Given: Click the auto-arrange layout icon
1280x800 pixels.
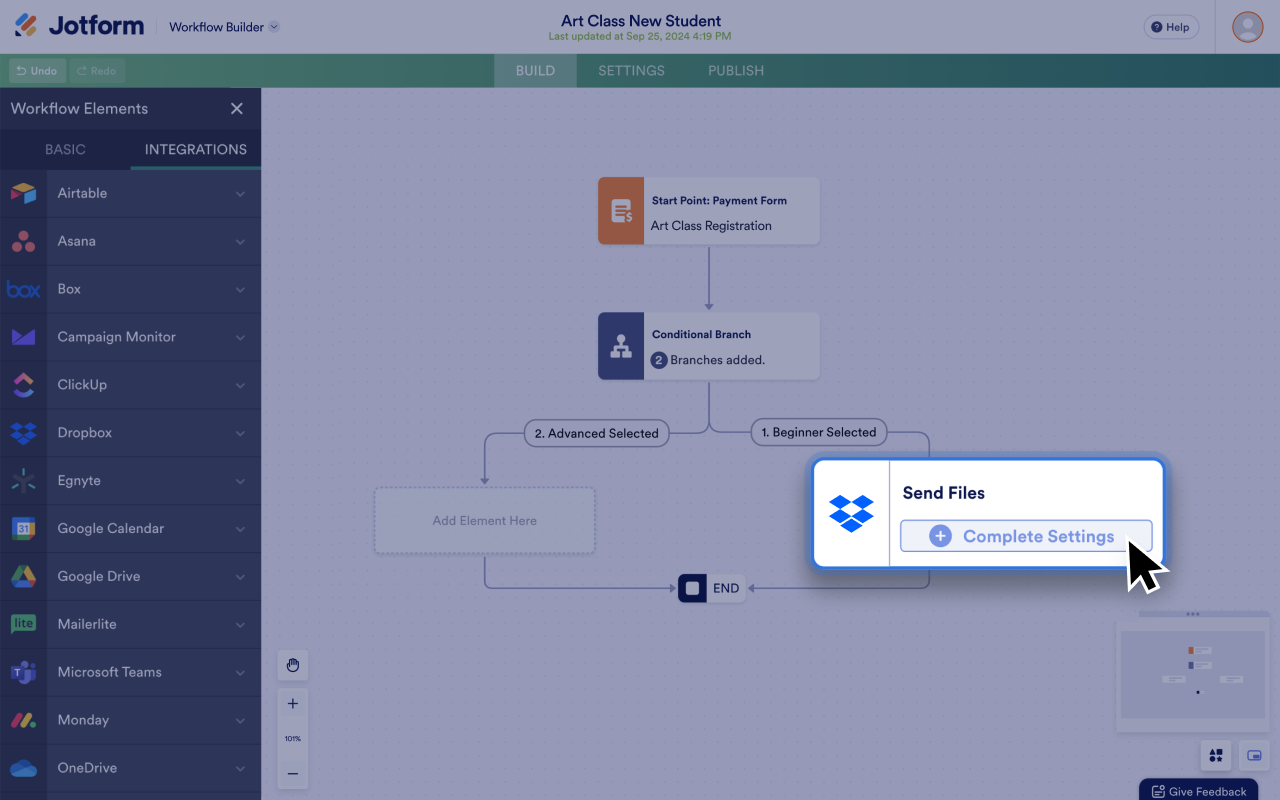Looking at the screenshot, I should point(1216,756).
